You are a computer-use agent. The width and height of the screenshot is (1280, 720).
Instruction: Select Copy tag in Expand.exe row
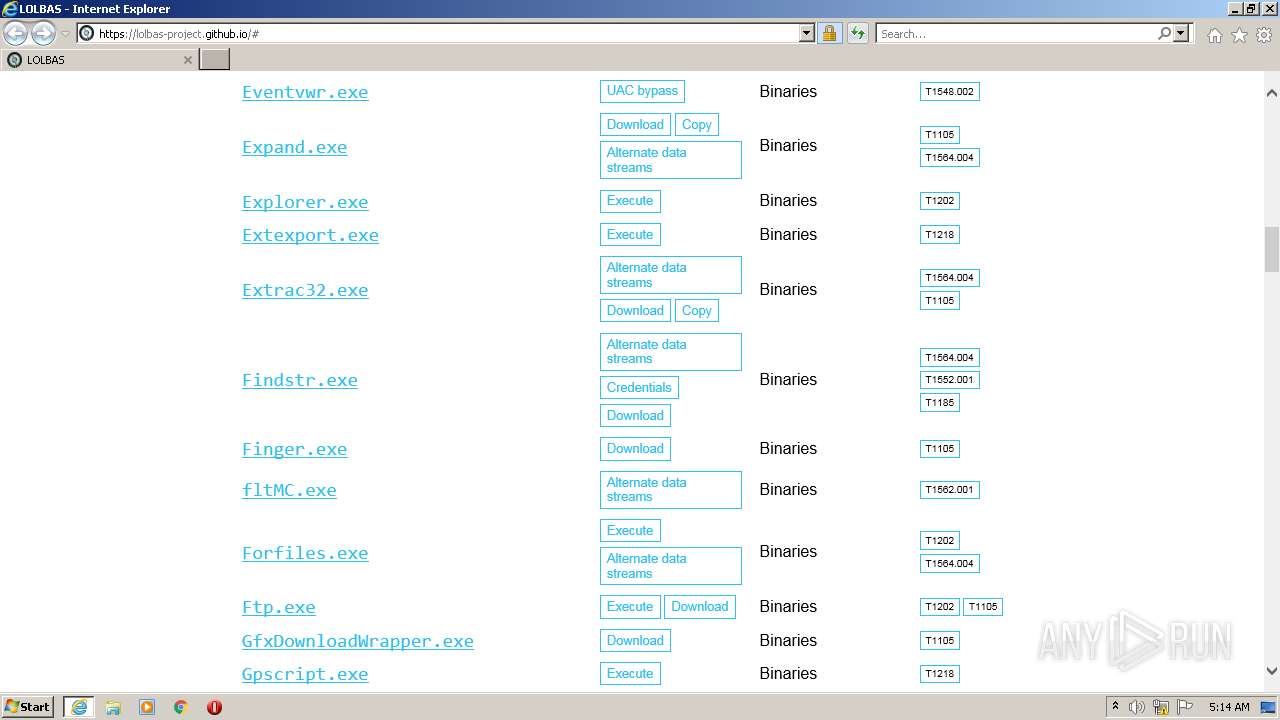[x=697, y=125]
